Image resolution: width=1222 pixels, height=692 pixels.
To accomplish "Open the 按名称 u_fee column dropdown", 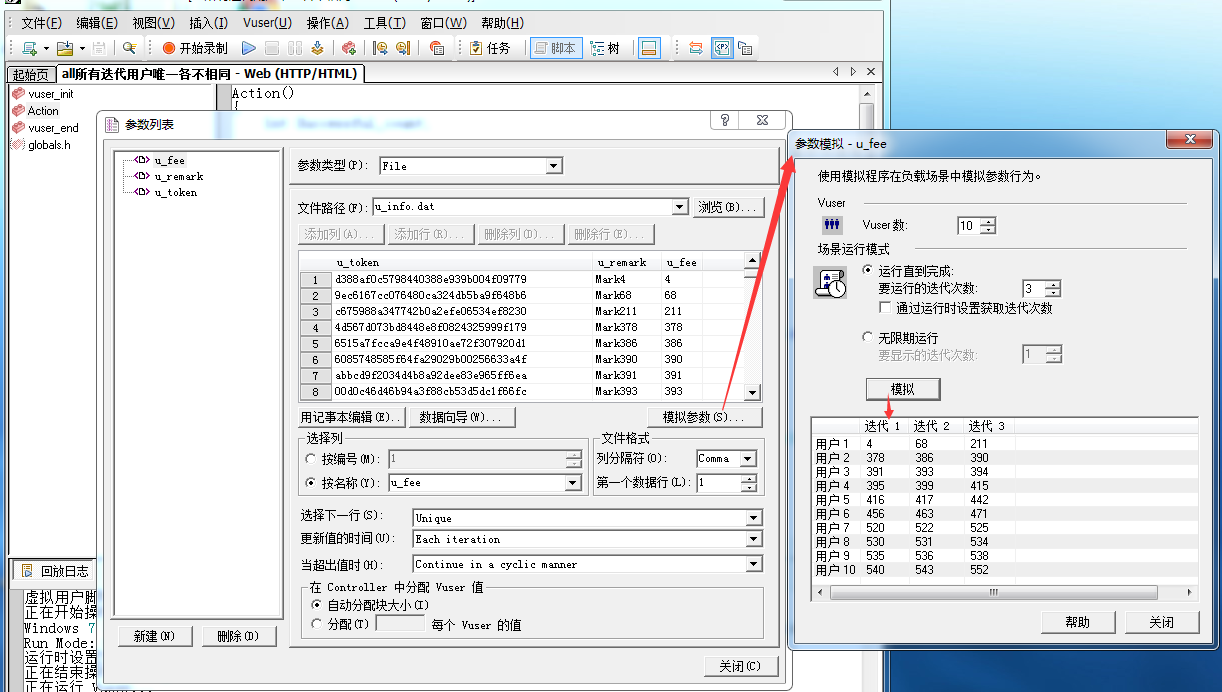I will [x=573, y=483].
